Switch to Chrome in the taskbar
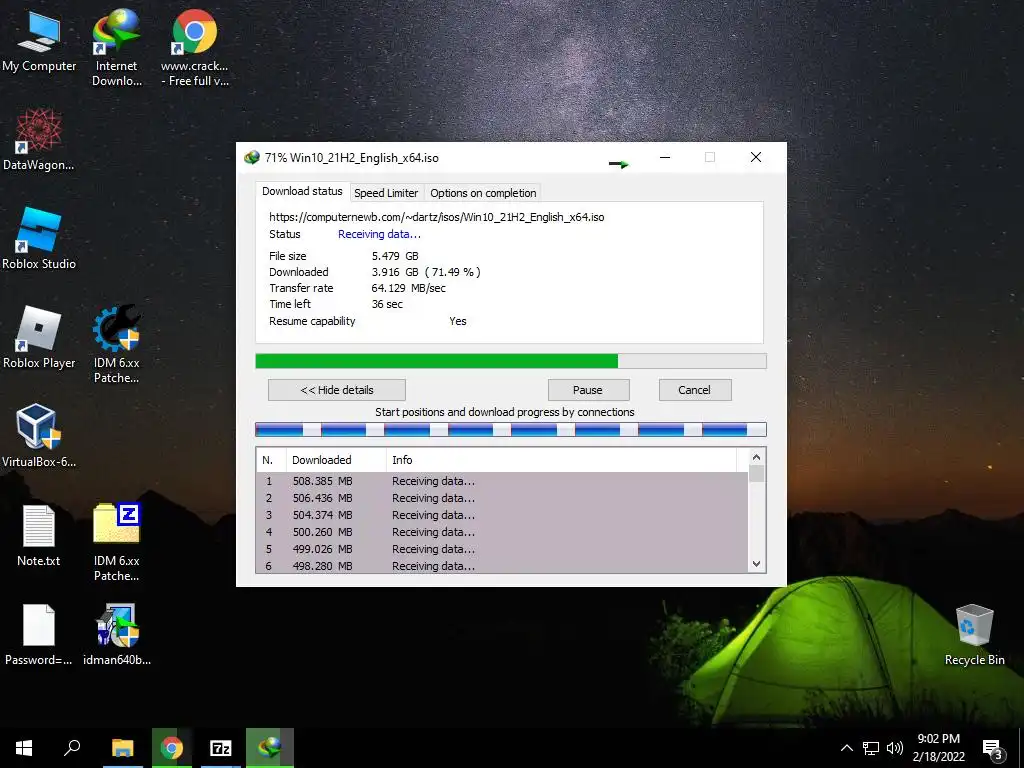1024x768 pixels. point(172,748)
